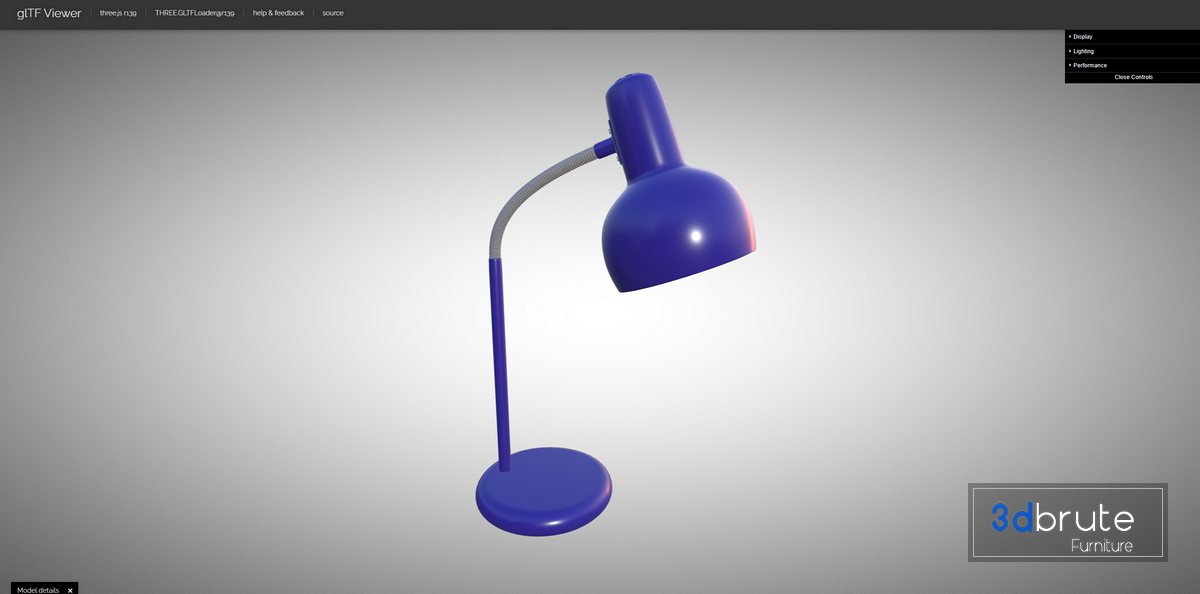Open the THREE.GLTFLoader@r139 link

click(194, 13)
